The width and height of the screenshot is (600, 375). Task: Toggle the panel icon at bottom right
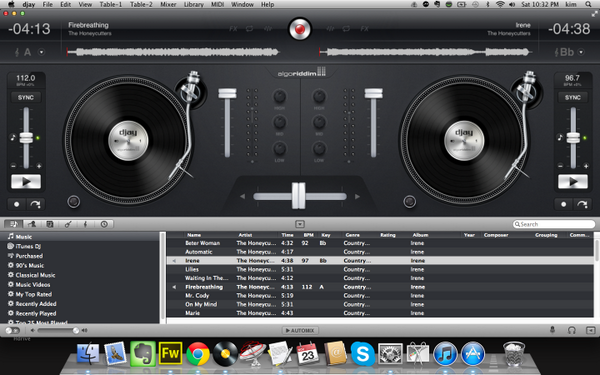click(590, 330)
